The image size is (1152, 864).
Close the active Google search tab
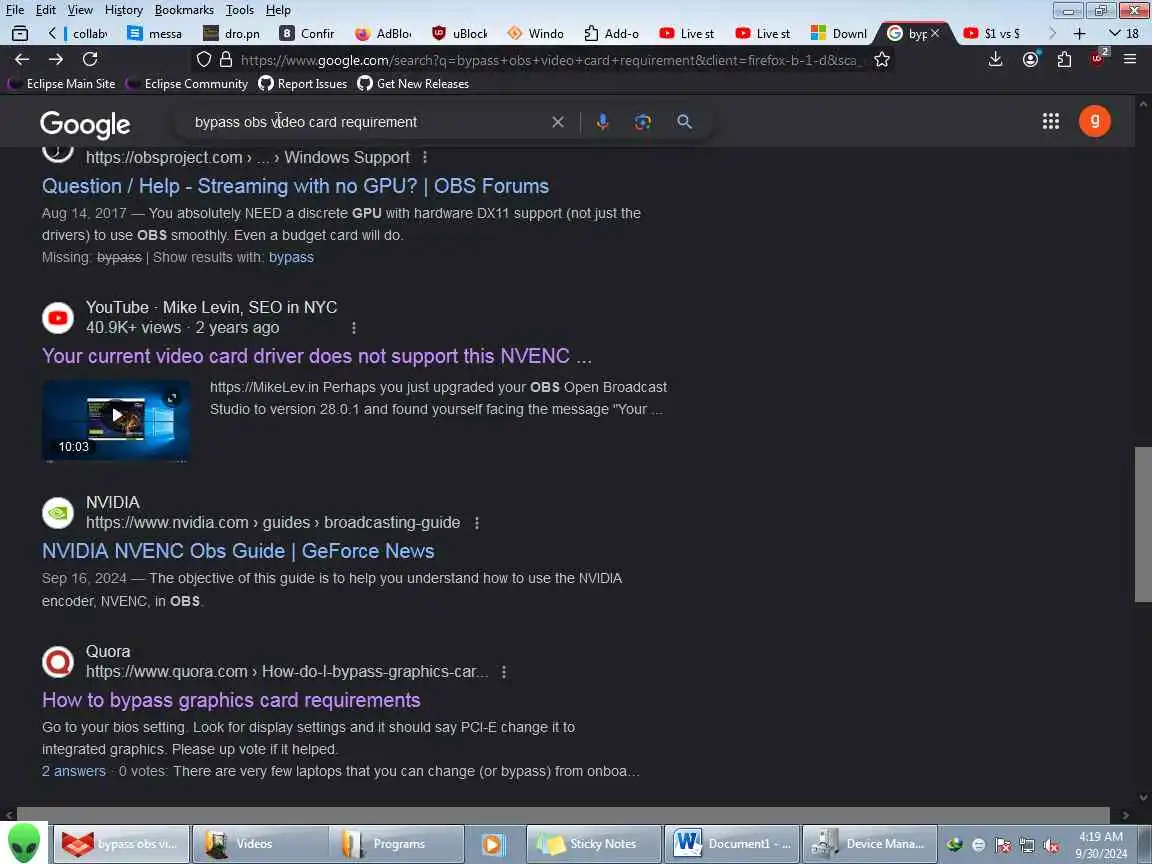(x=935, y=33)
